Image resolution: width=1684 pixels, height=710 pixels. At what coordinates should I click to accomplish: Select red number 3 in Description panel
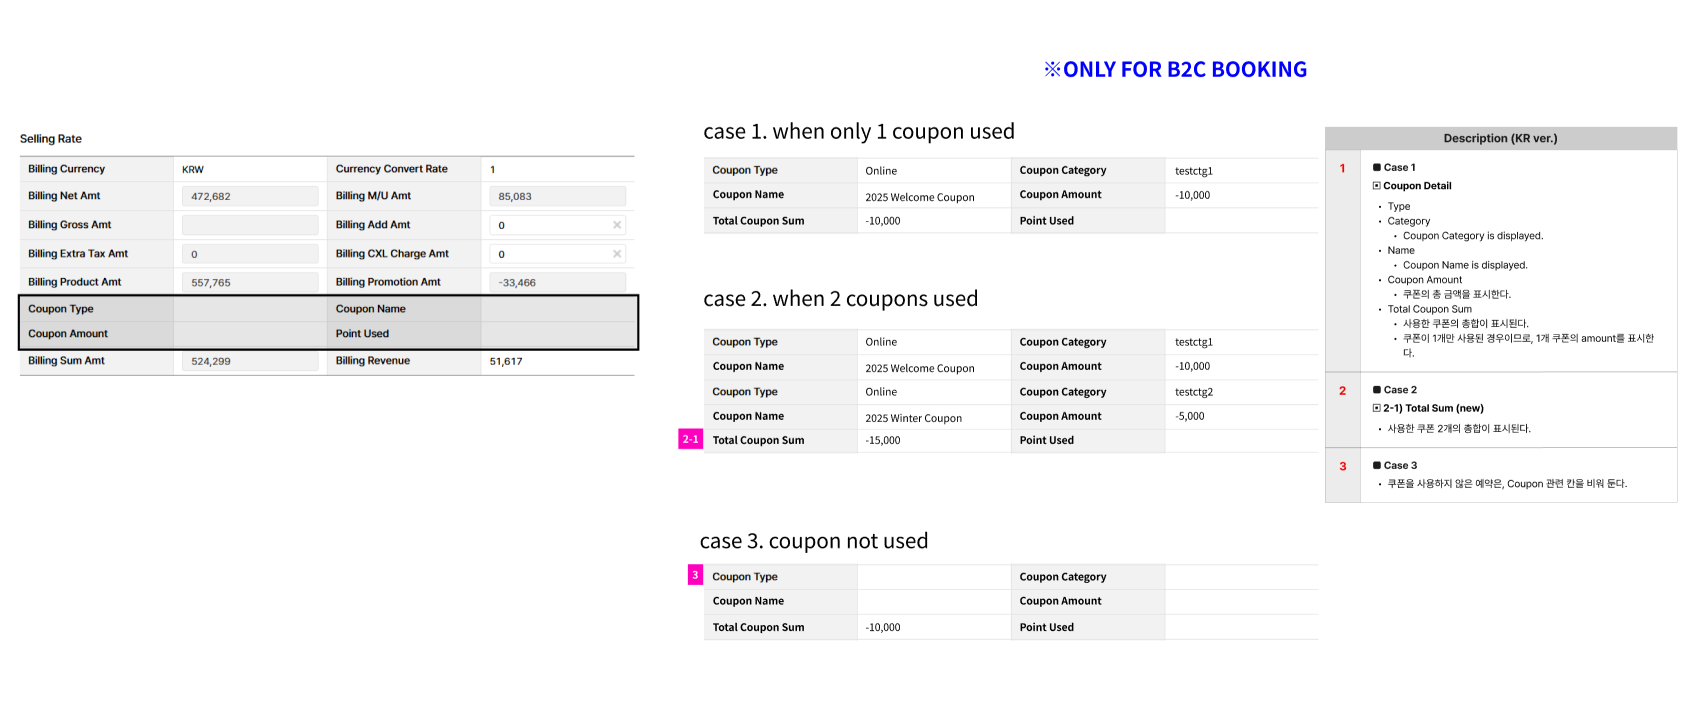[x=1342, y=466]
